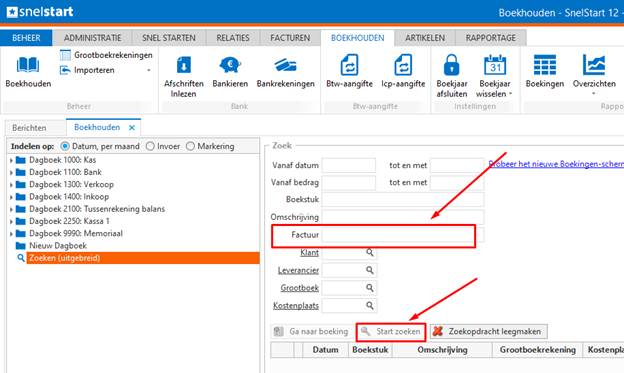Switch to SNEL STARTEN ribbon tab
The height and width of the screenshot is (373, 624).
169,38
